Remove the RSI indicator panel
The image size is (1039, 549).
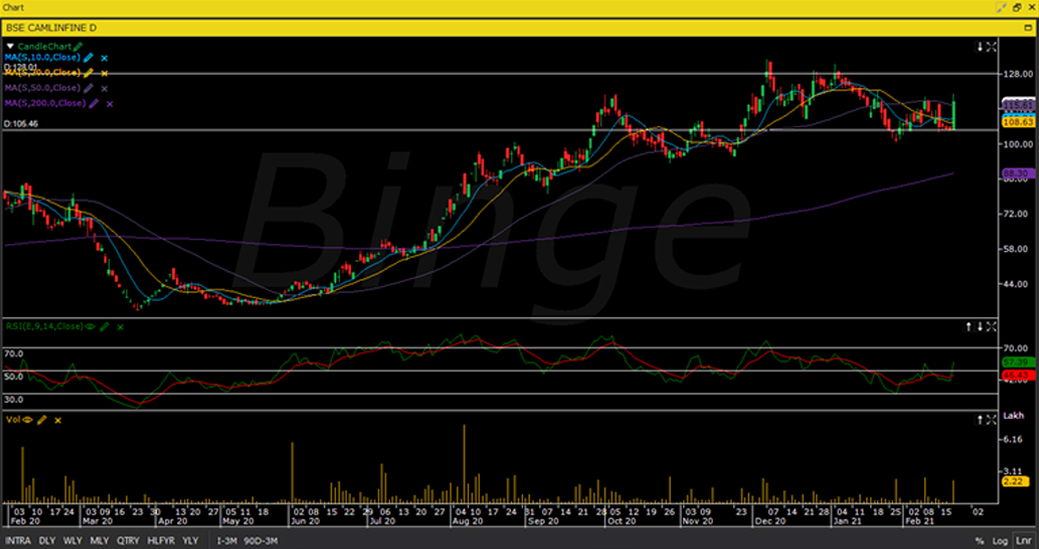121,326
